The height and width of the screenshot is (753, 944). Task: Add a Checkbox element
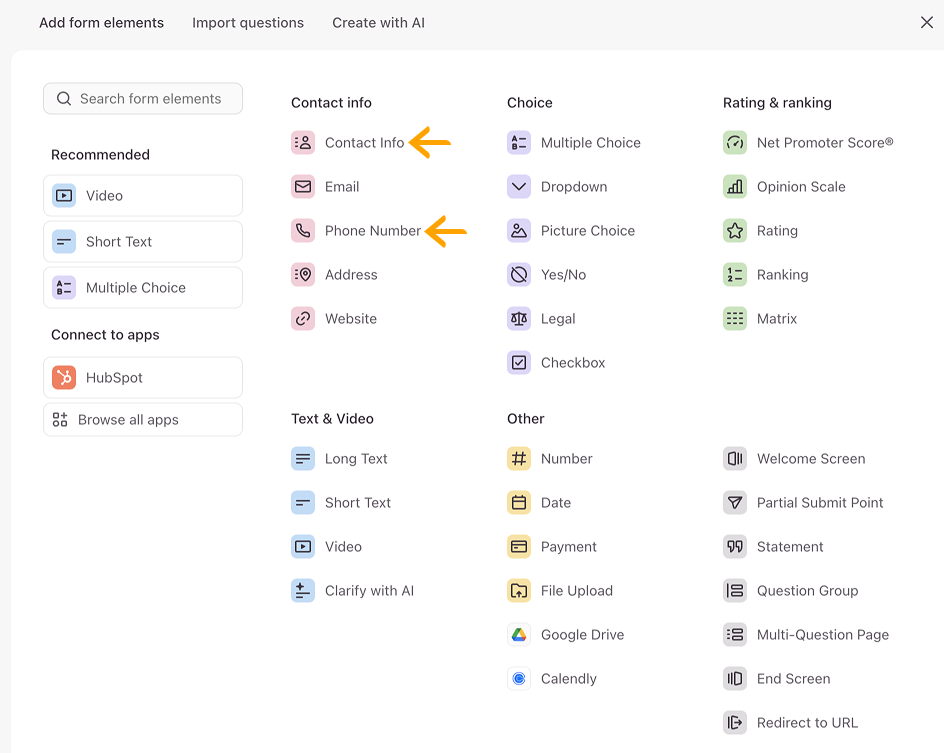556,362
